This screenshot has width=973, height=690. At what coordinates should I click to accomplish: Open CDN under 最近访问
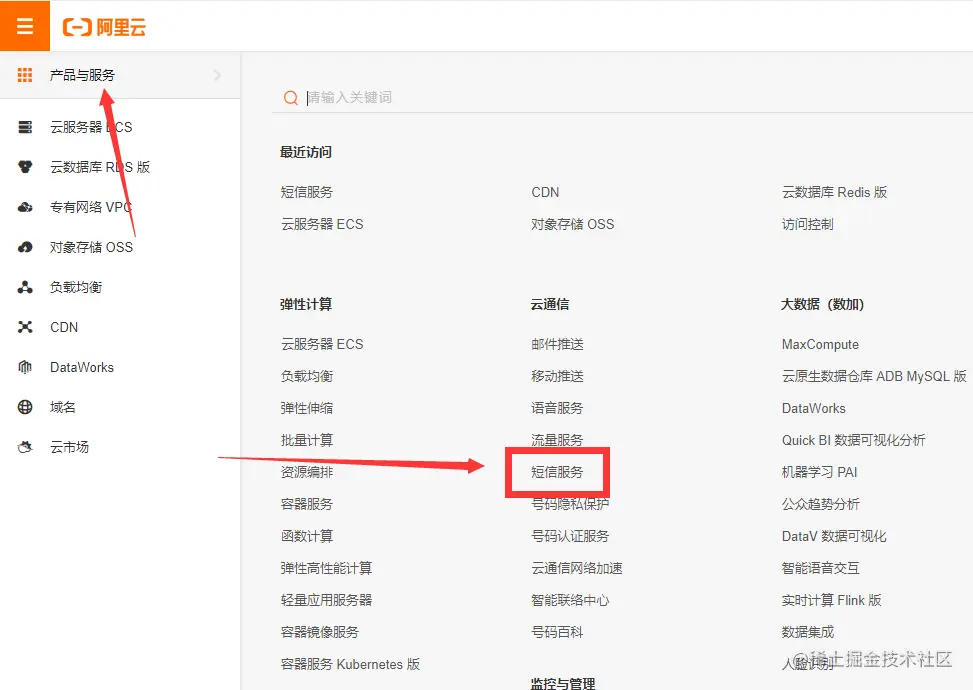click(x=545, y=192)
